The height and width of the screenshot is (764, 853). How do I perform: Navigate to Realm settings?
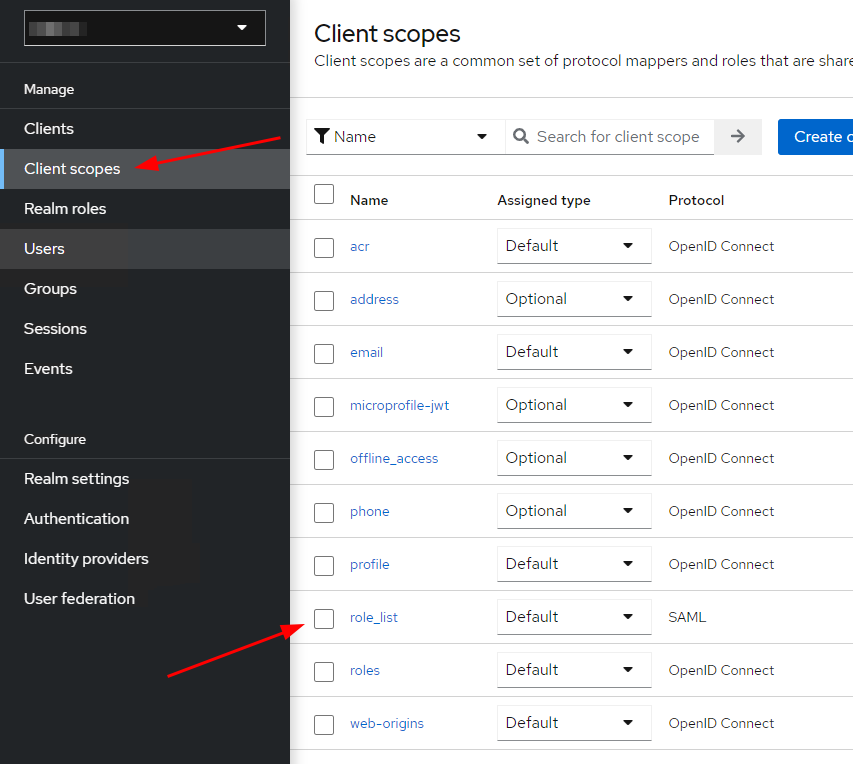[x=77, y=479]
